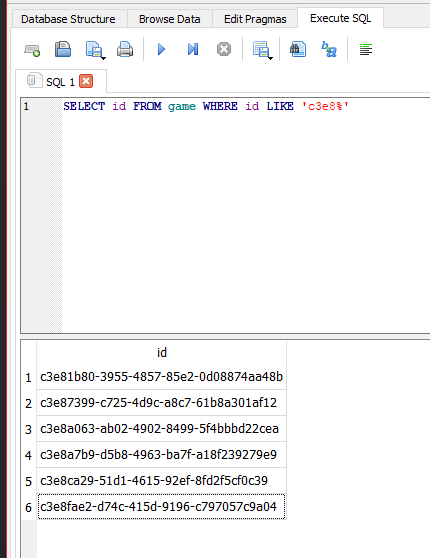
Task: Open a new SQL tab icon
Action: [32, 50]
